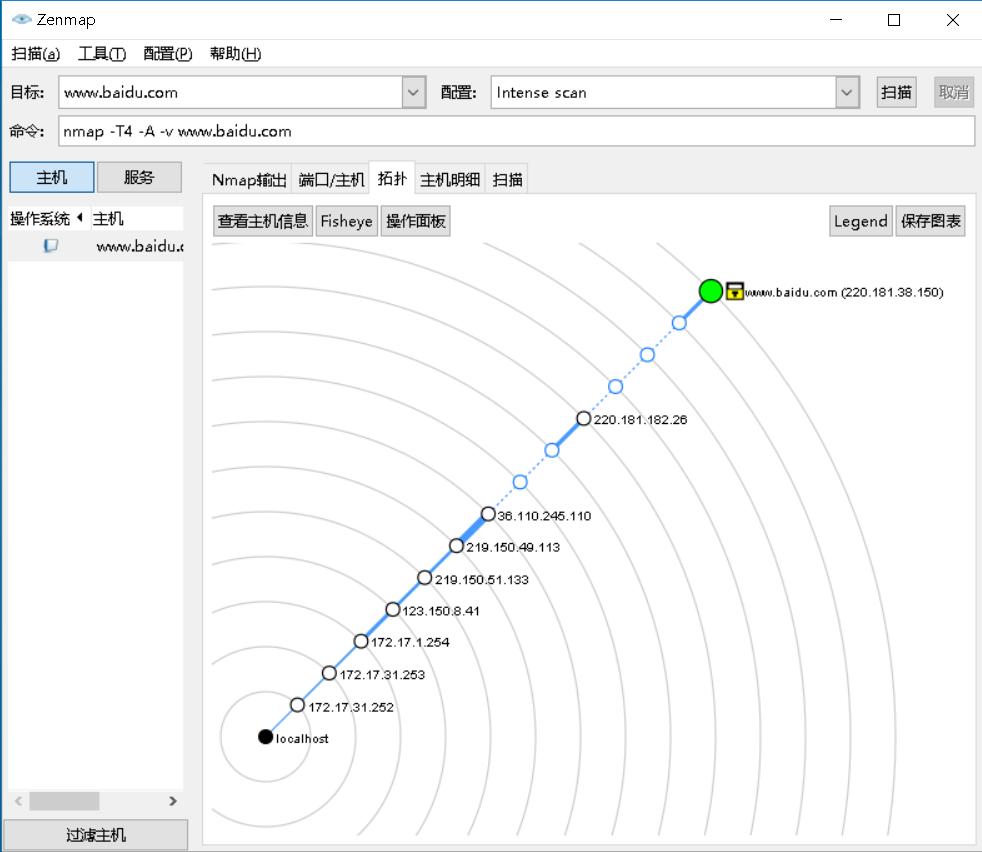
Task: Open the 帮助(H) menu
Action: [x=235, y=54]
